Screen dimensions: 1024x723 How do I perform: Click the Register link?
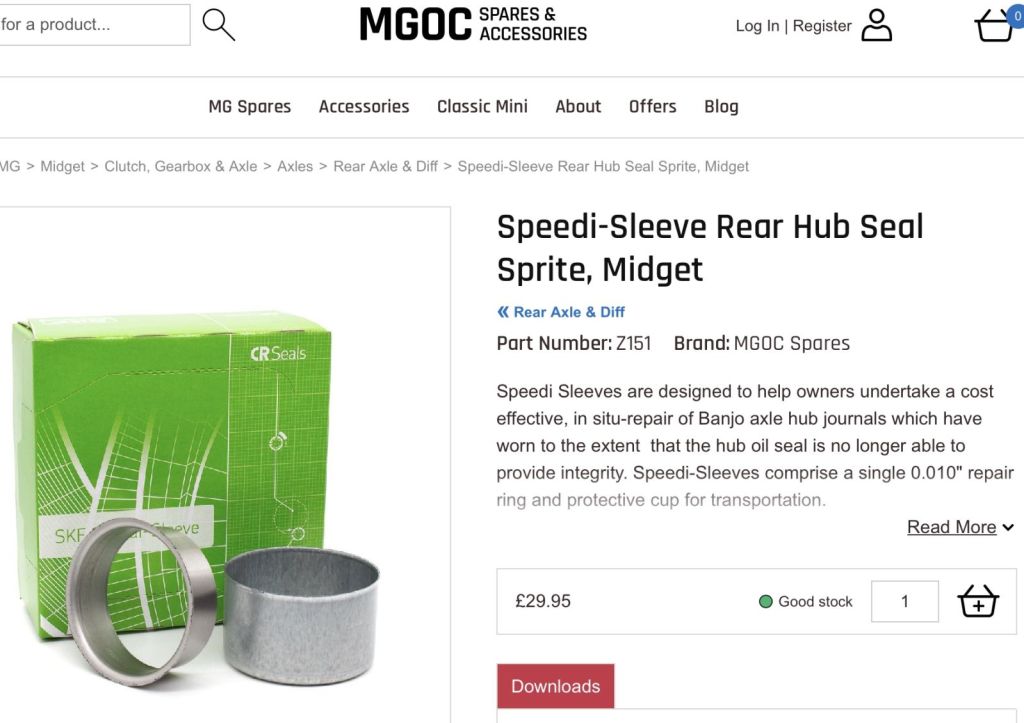[x=822, y=26]
